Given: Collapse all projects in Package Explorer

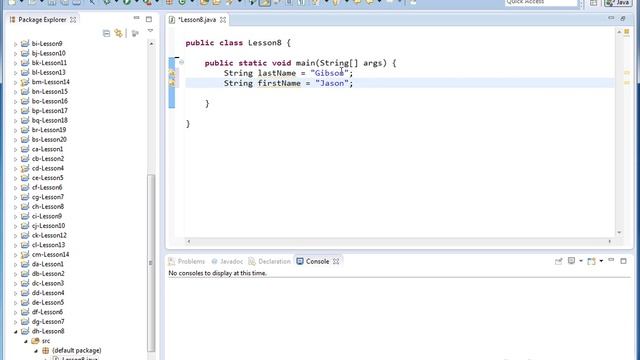Looking at the screenshot, I should pyautogui.click(x=107, y=33).
